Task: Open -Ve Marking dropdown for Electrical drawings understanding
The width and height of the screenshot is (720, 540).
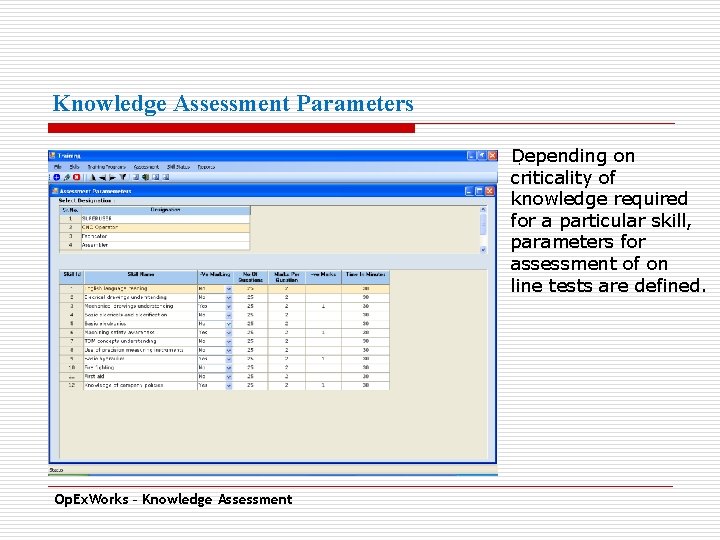Action: point(229,298)
